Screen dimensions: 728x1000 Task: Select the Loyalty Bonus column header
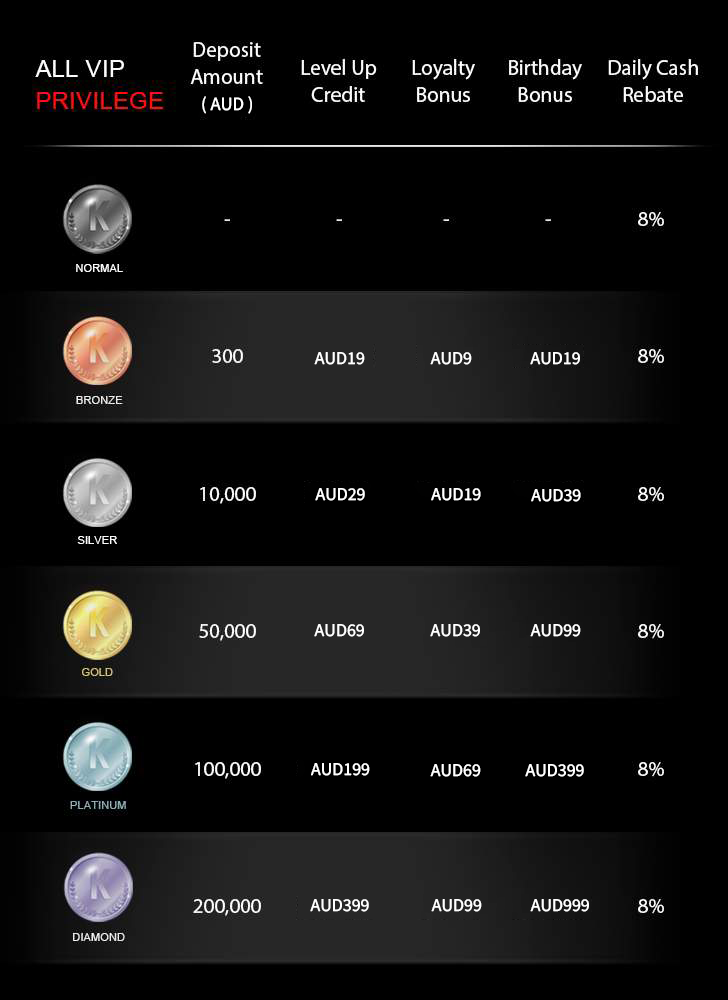[443, 81]
